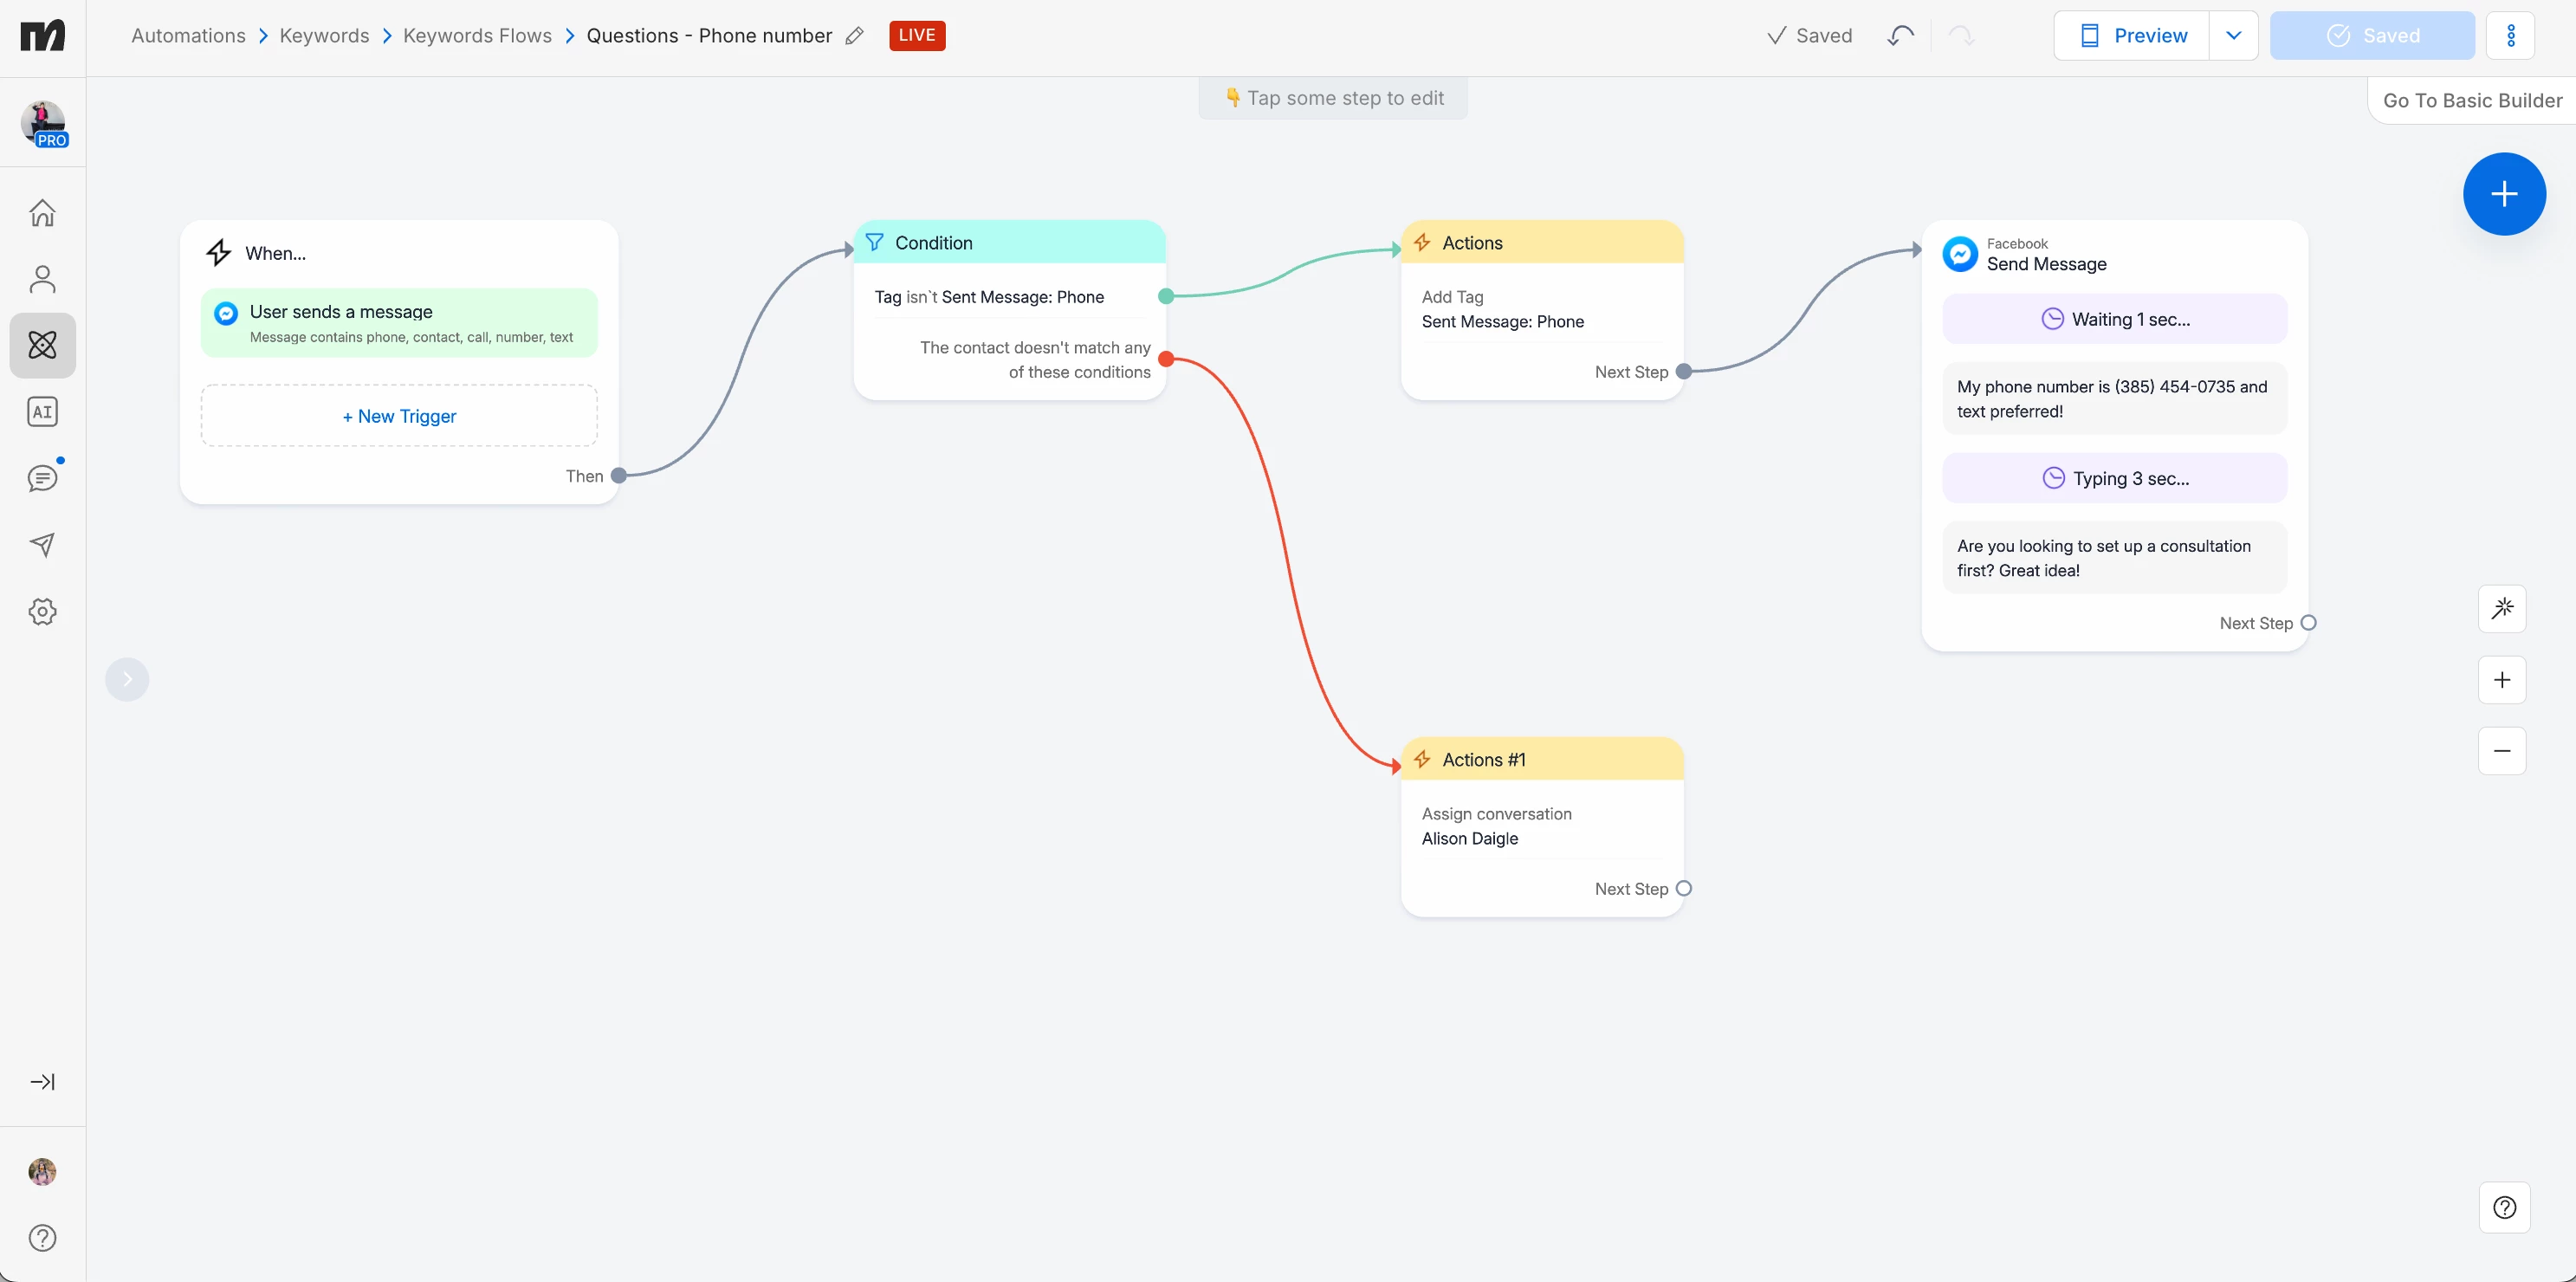2576x1282 pixels.
Task: Open the Live Chat messages icon
Action: 42,478
